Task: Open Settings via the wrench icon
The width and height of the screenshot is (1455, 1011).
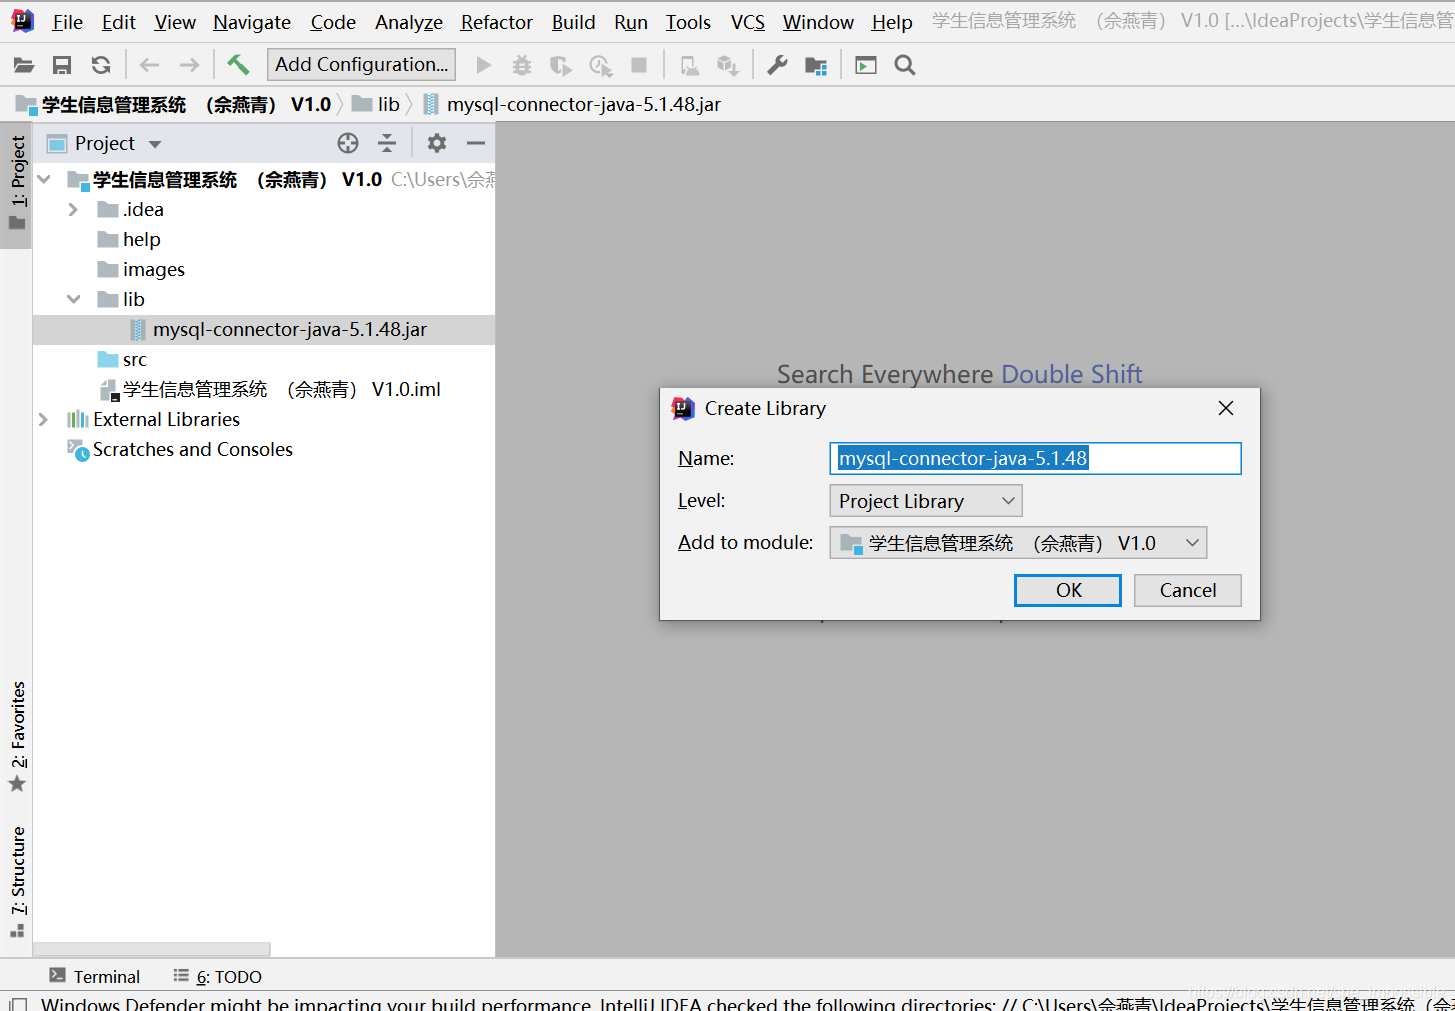Action: click(777, 65)
